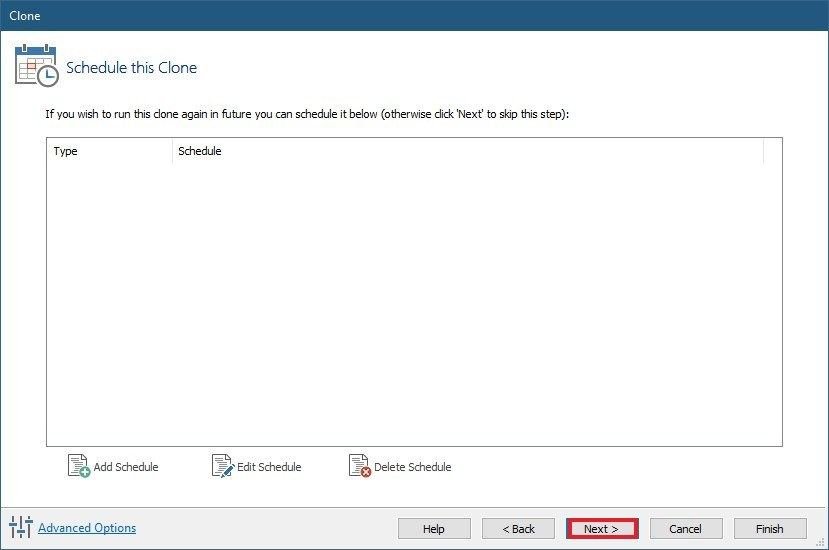Go back using the < Back button

click(518, 529)
